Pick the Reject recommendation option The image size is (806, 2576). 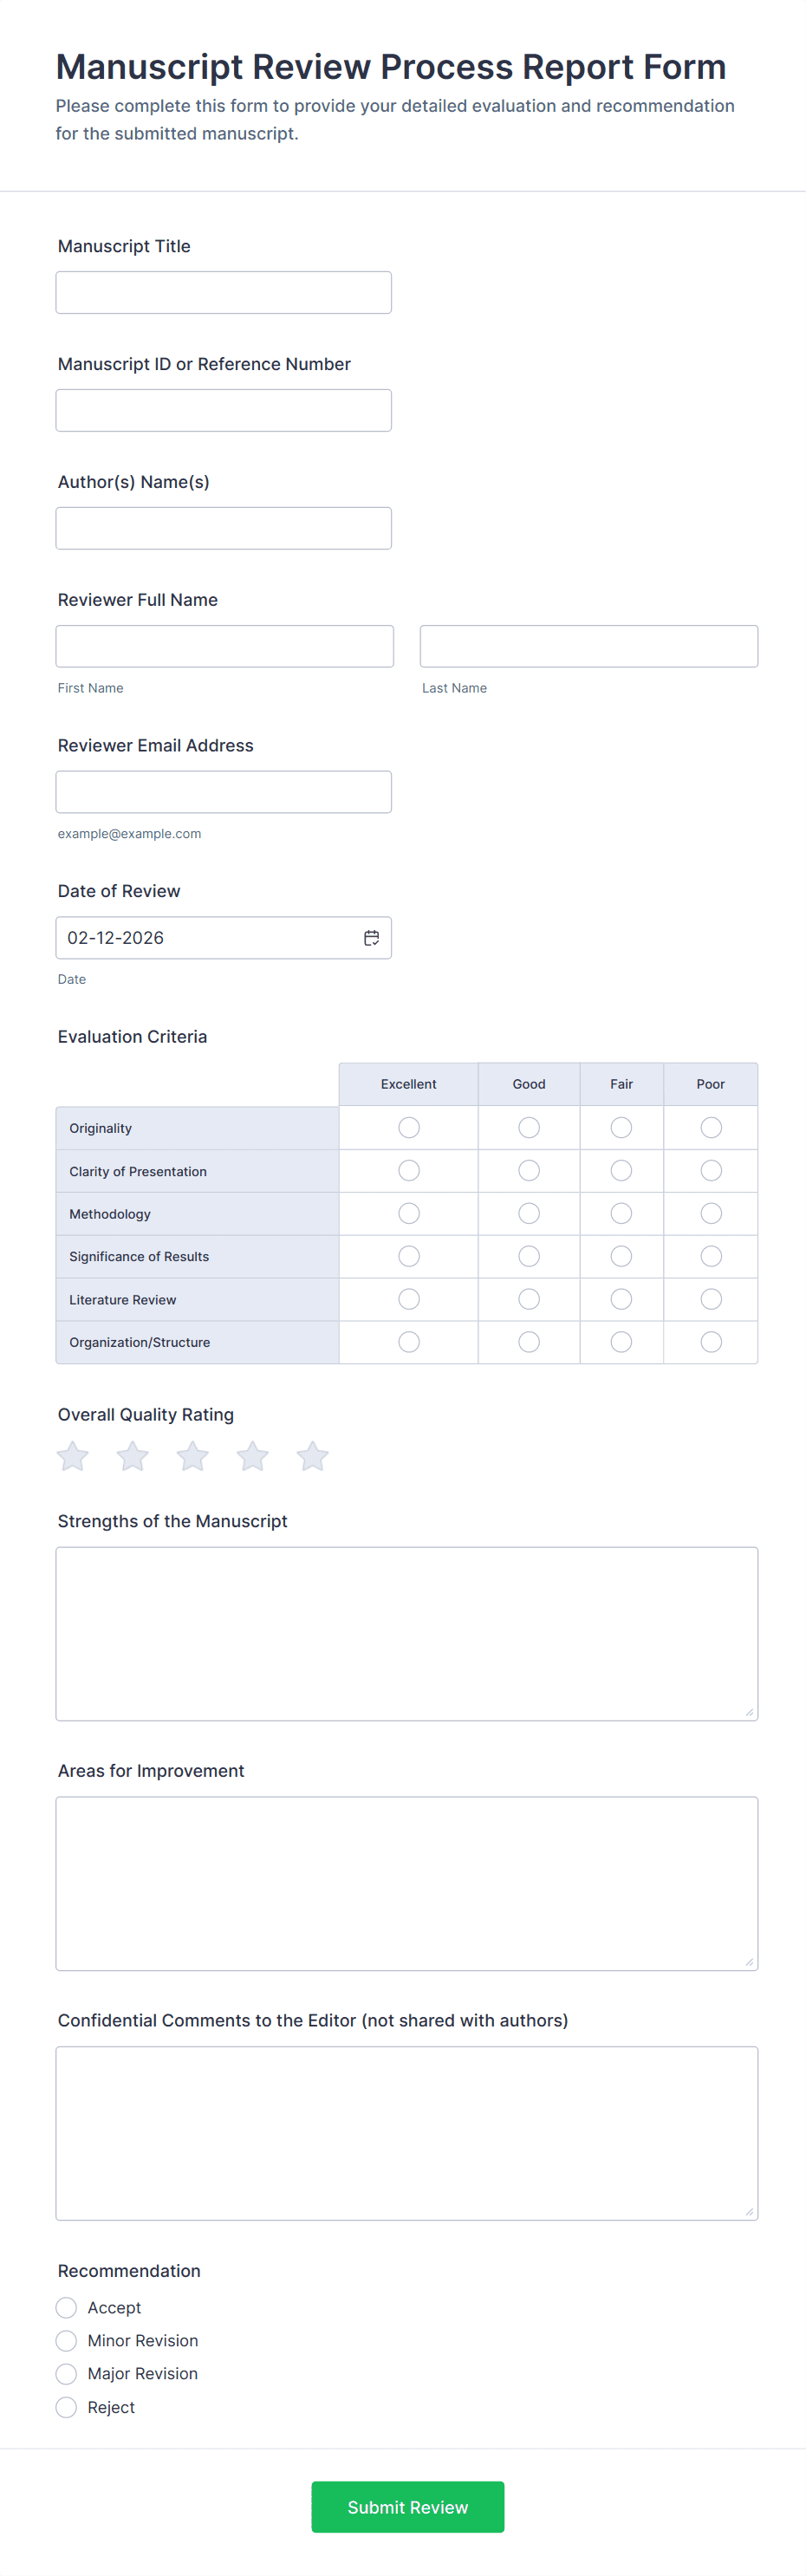point(67,2407)
